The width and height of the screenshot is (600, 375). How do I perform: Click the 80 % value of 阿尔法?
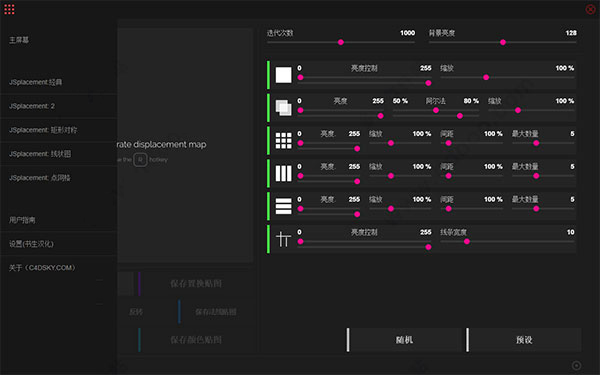pos(471,101)
